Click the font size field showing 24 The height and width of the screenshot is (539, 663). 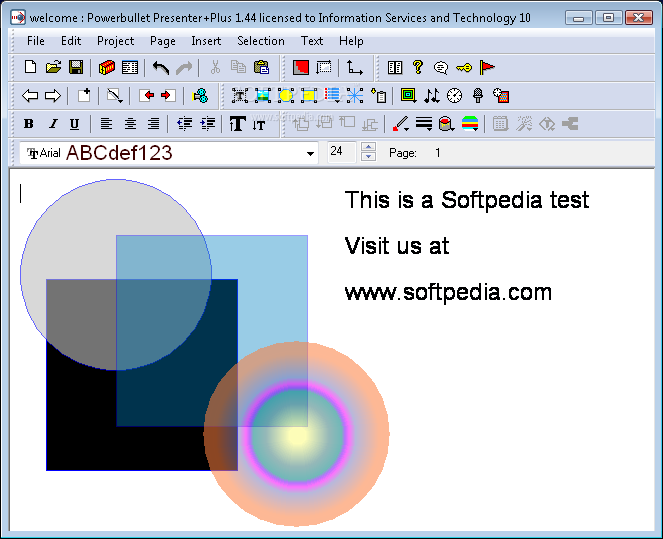tap(342, 152)
